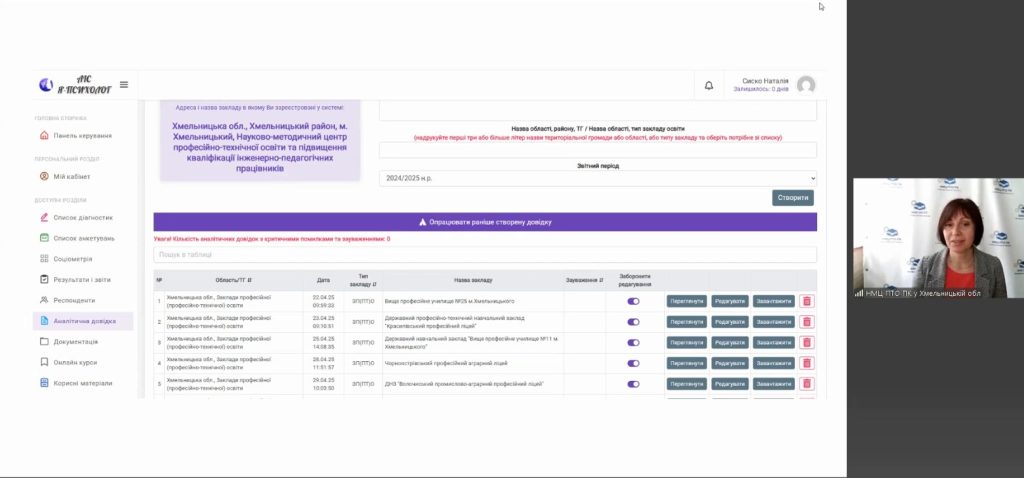Click Редагувати for row 5
Screen dimensions: 1024x478
pyautogui.click(x=729, y=384)
